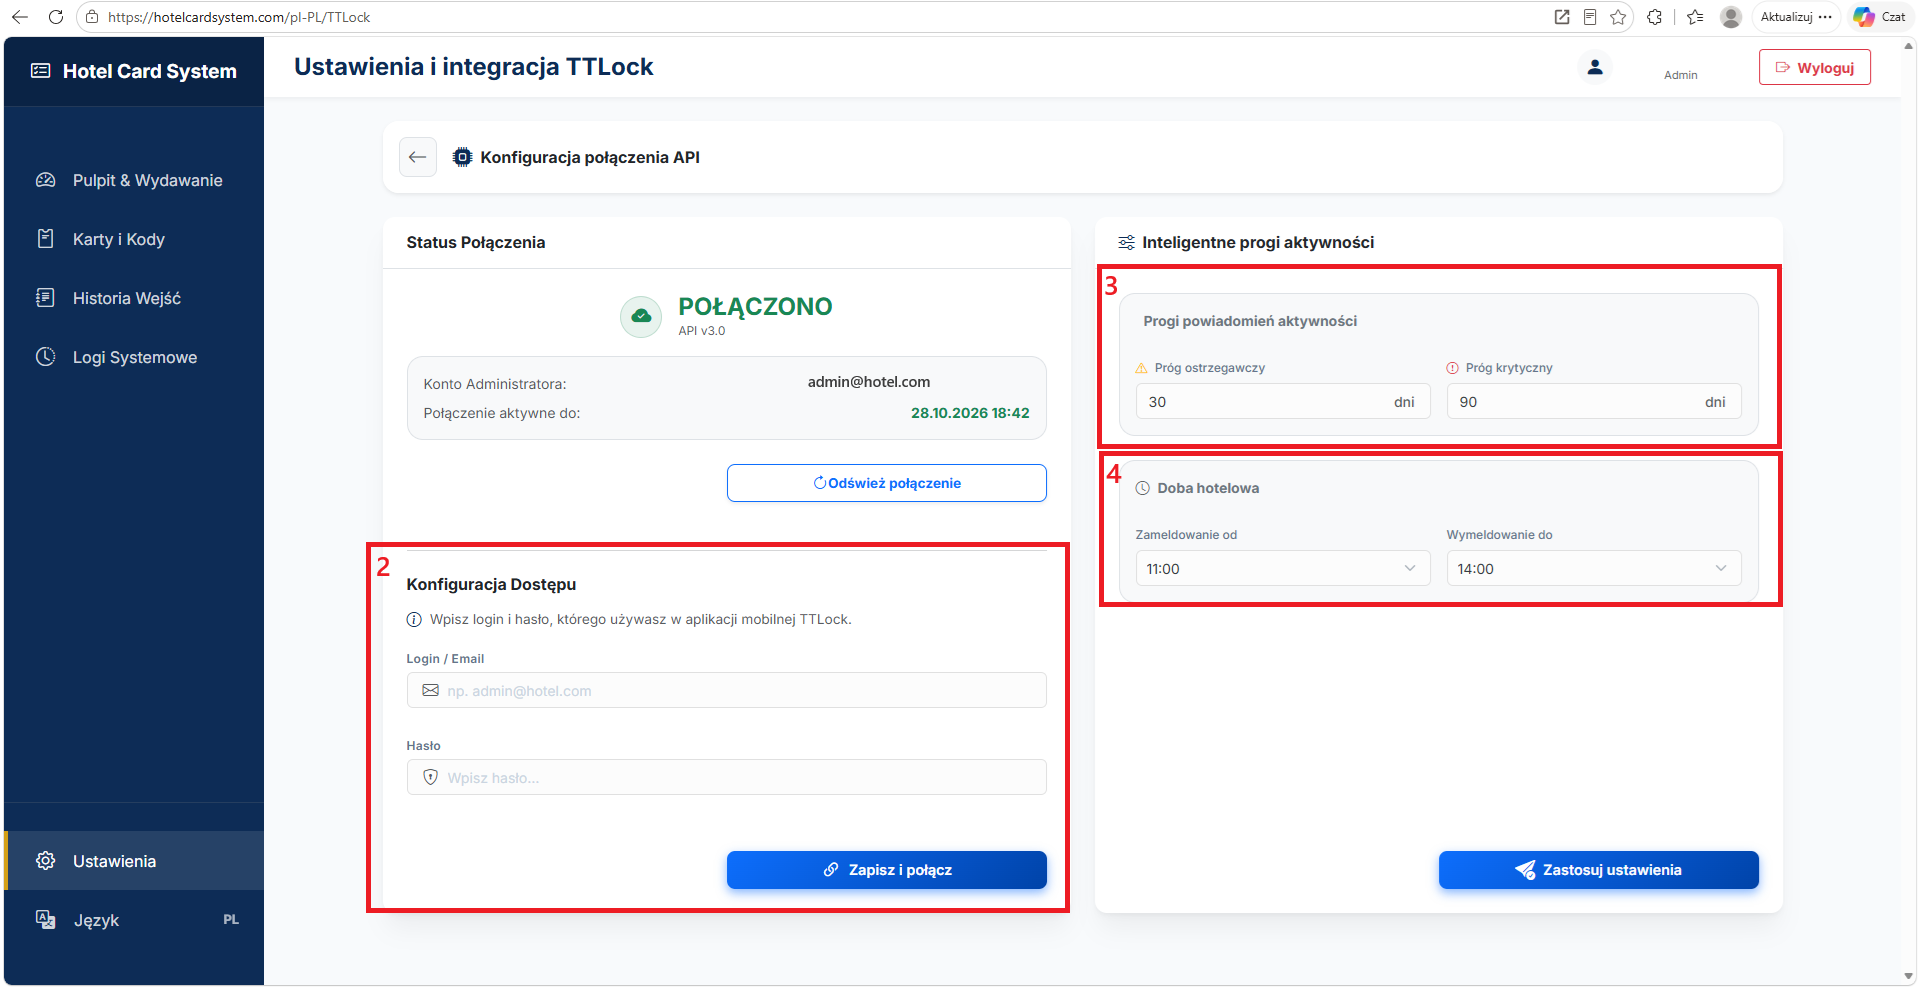
Task: Click the user profile avatar icon
Action: click(x=1595, y=67)
